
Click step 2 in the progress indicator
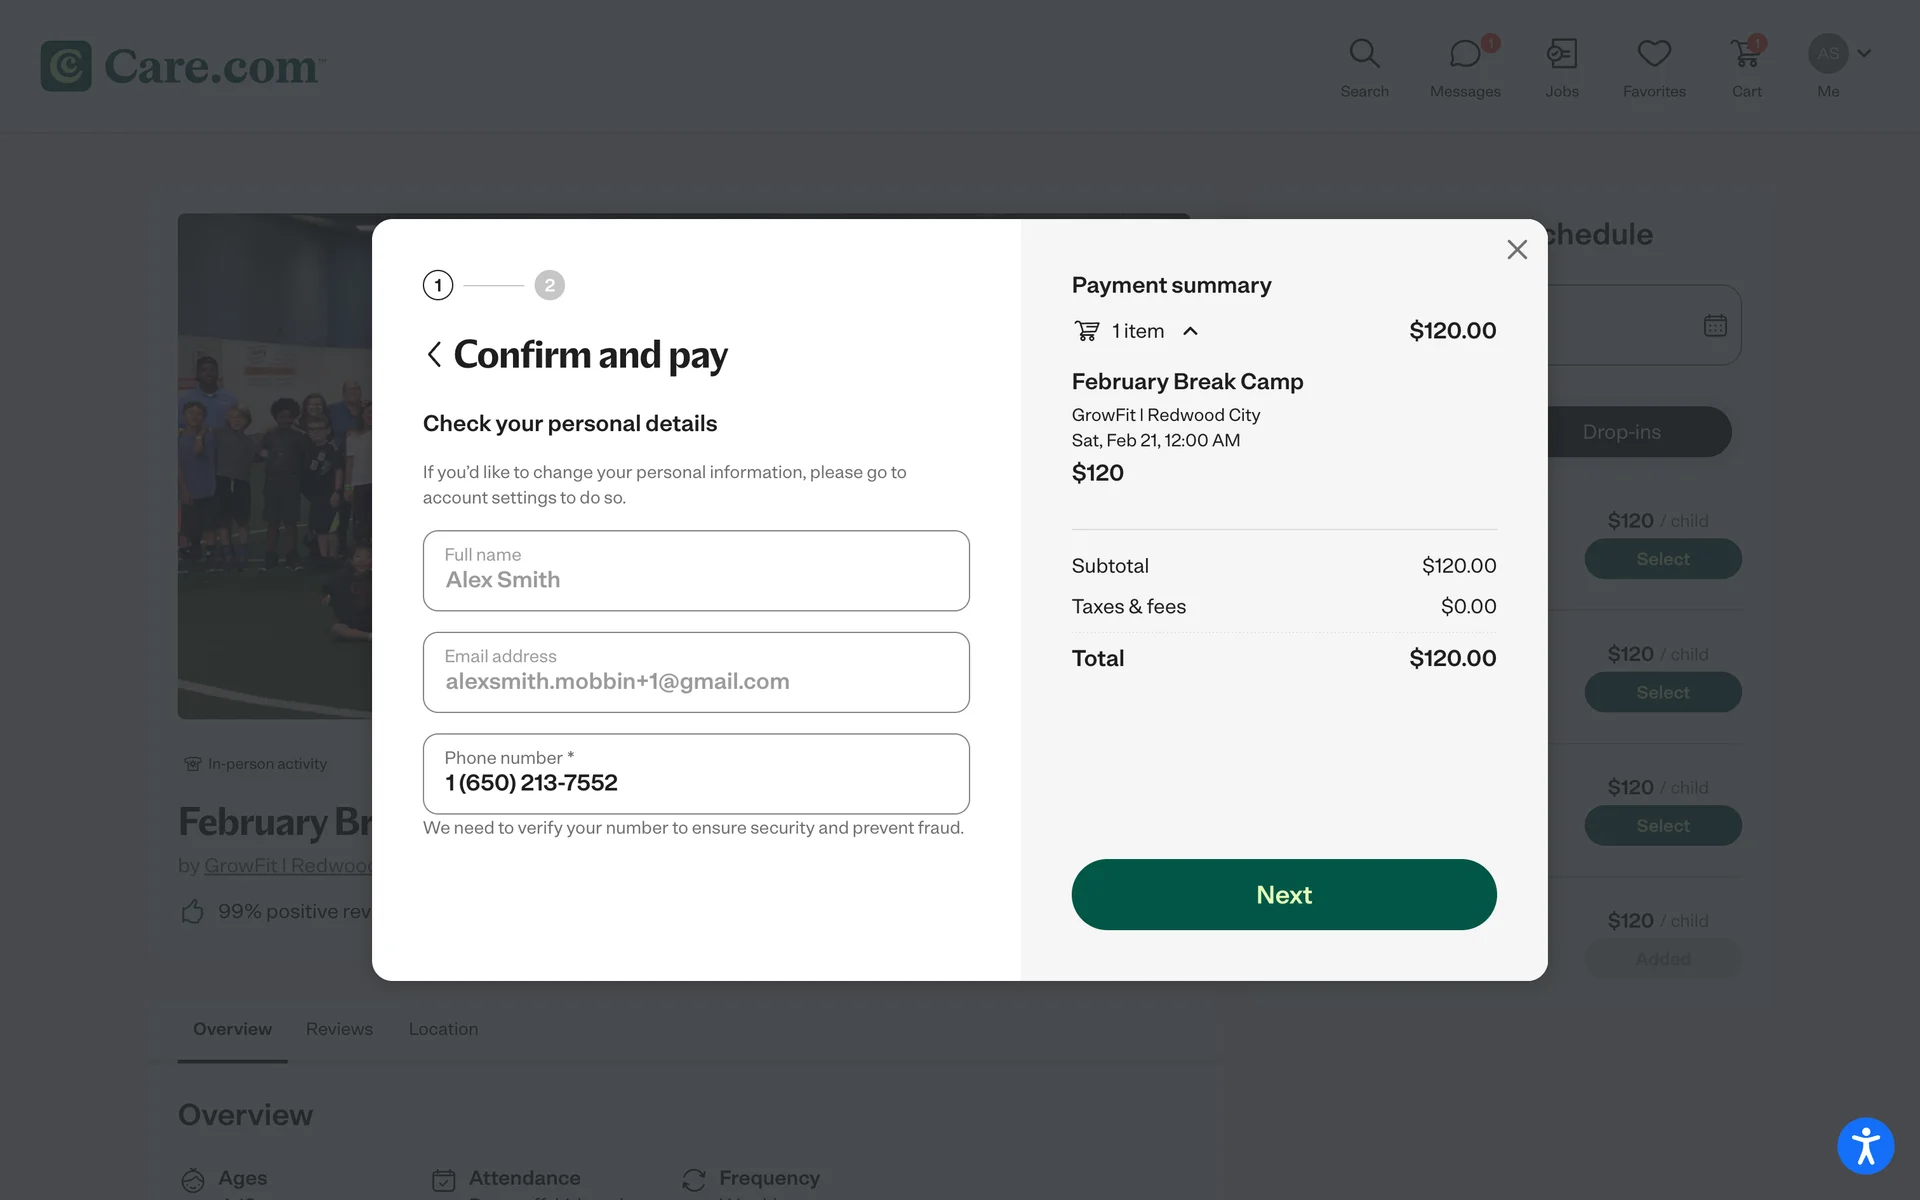pos(549,286)
